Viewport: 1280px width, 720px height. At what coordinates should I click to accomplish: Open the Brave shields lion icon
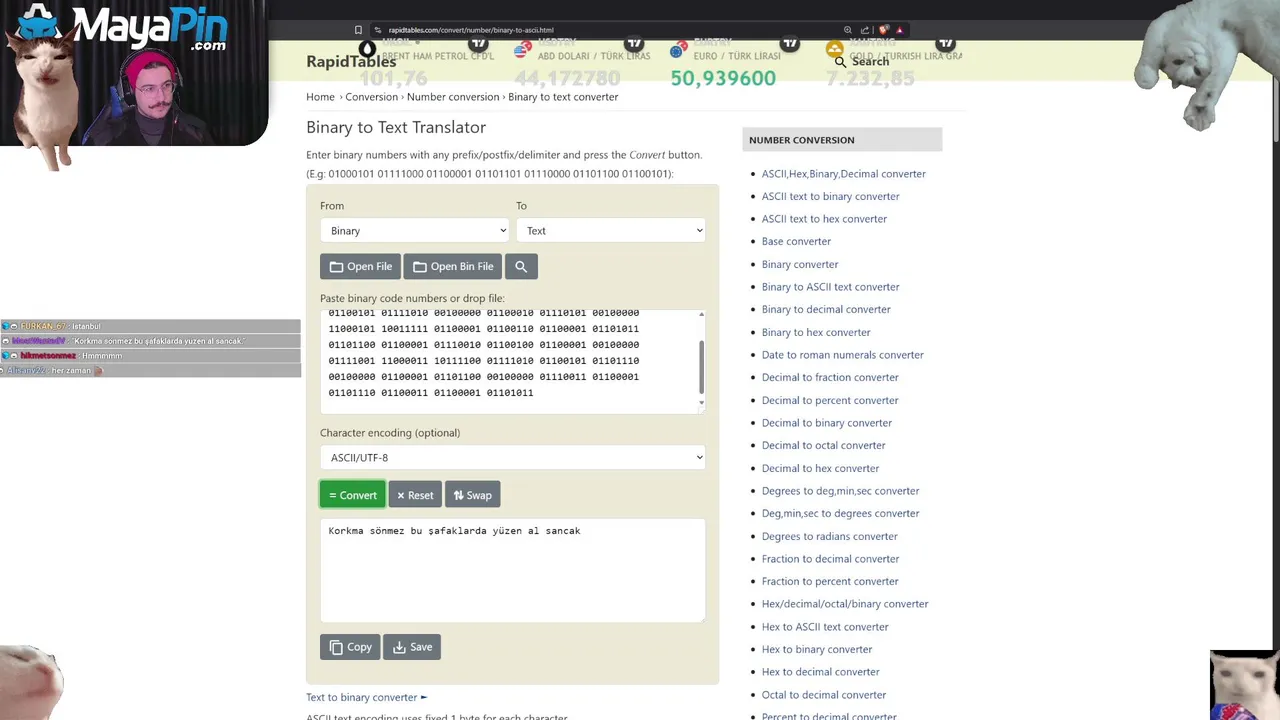click(x=883, y=30)
